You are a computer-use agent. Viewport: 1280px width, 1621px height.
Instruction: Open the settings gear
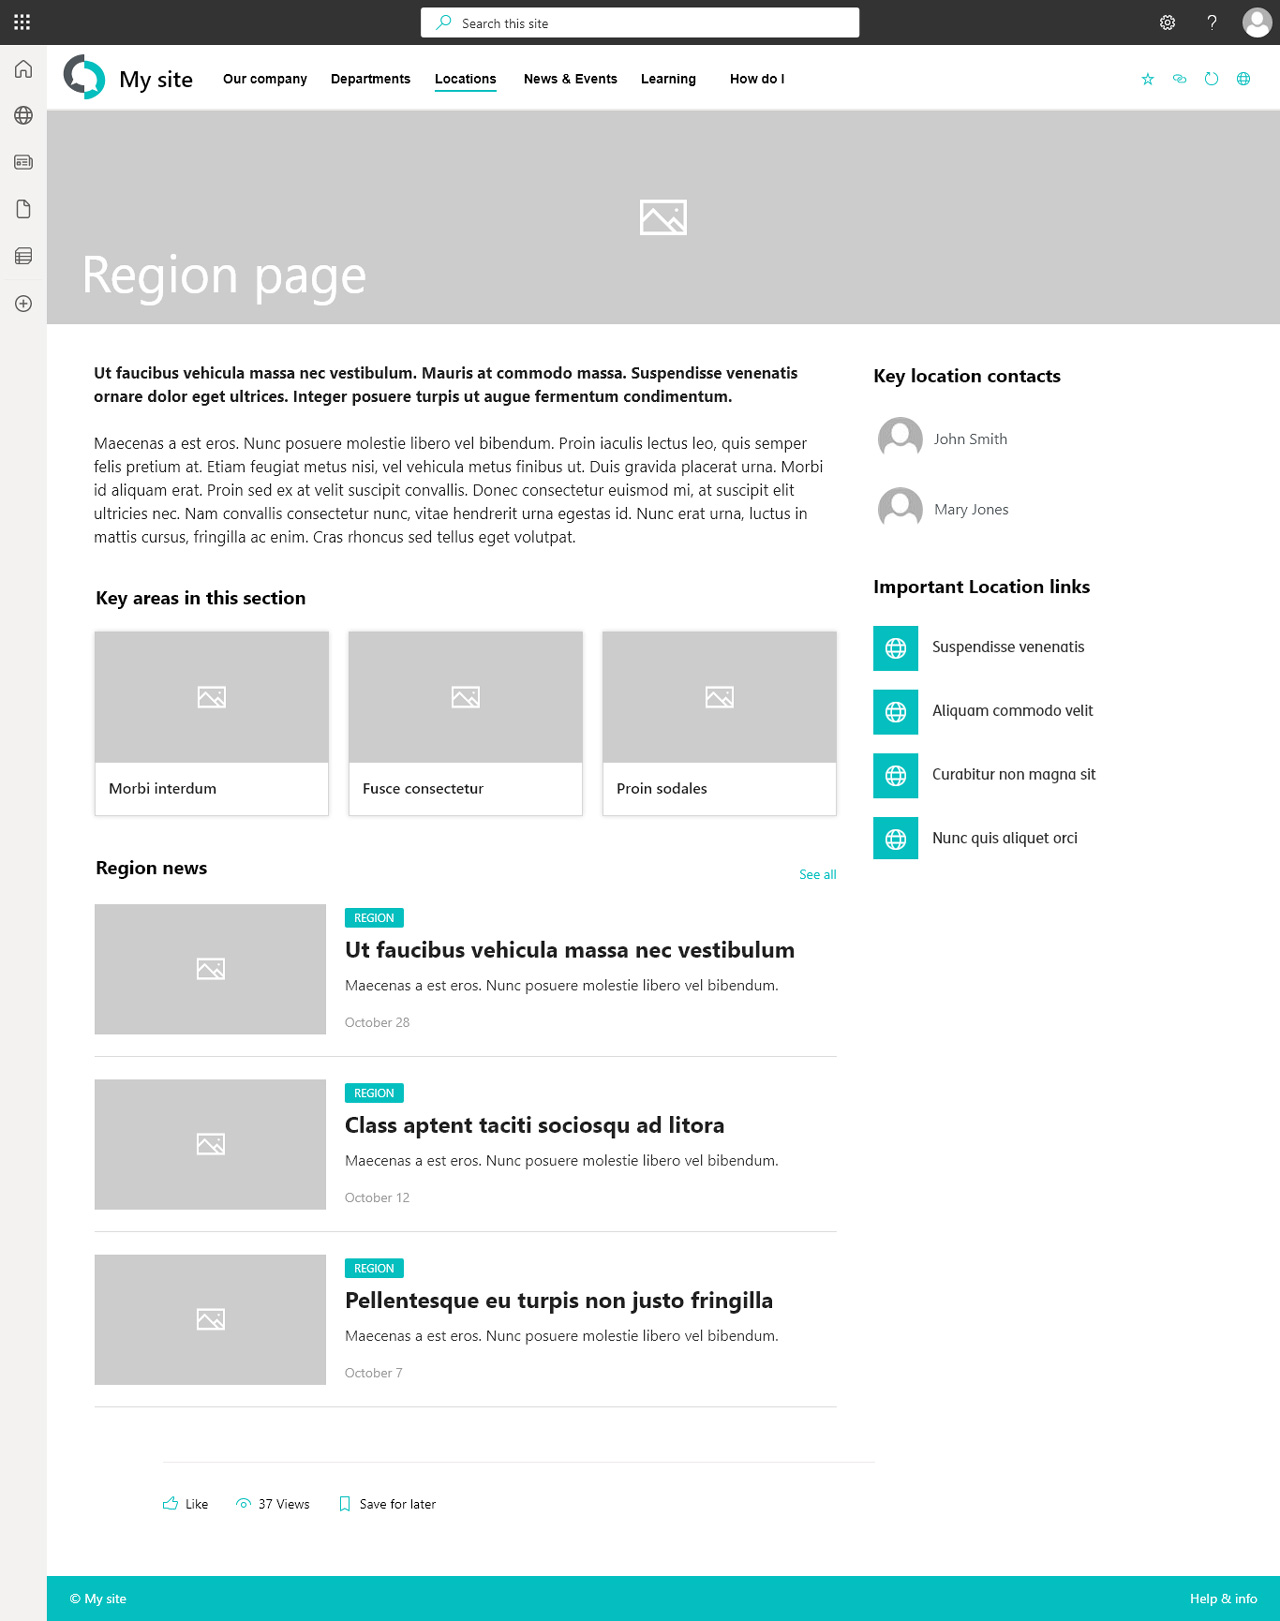pos(1167,22)
